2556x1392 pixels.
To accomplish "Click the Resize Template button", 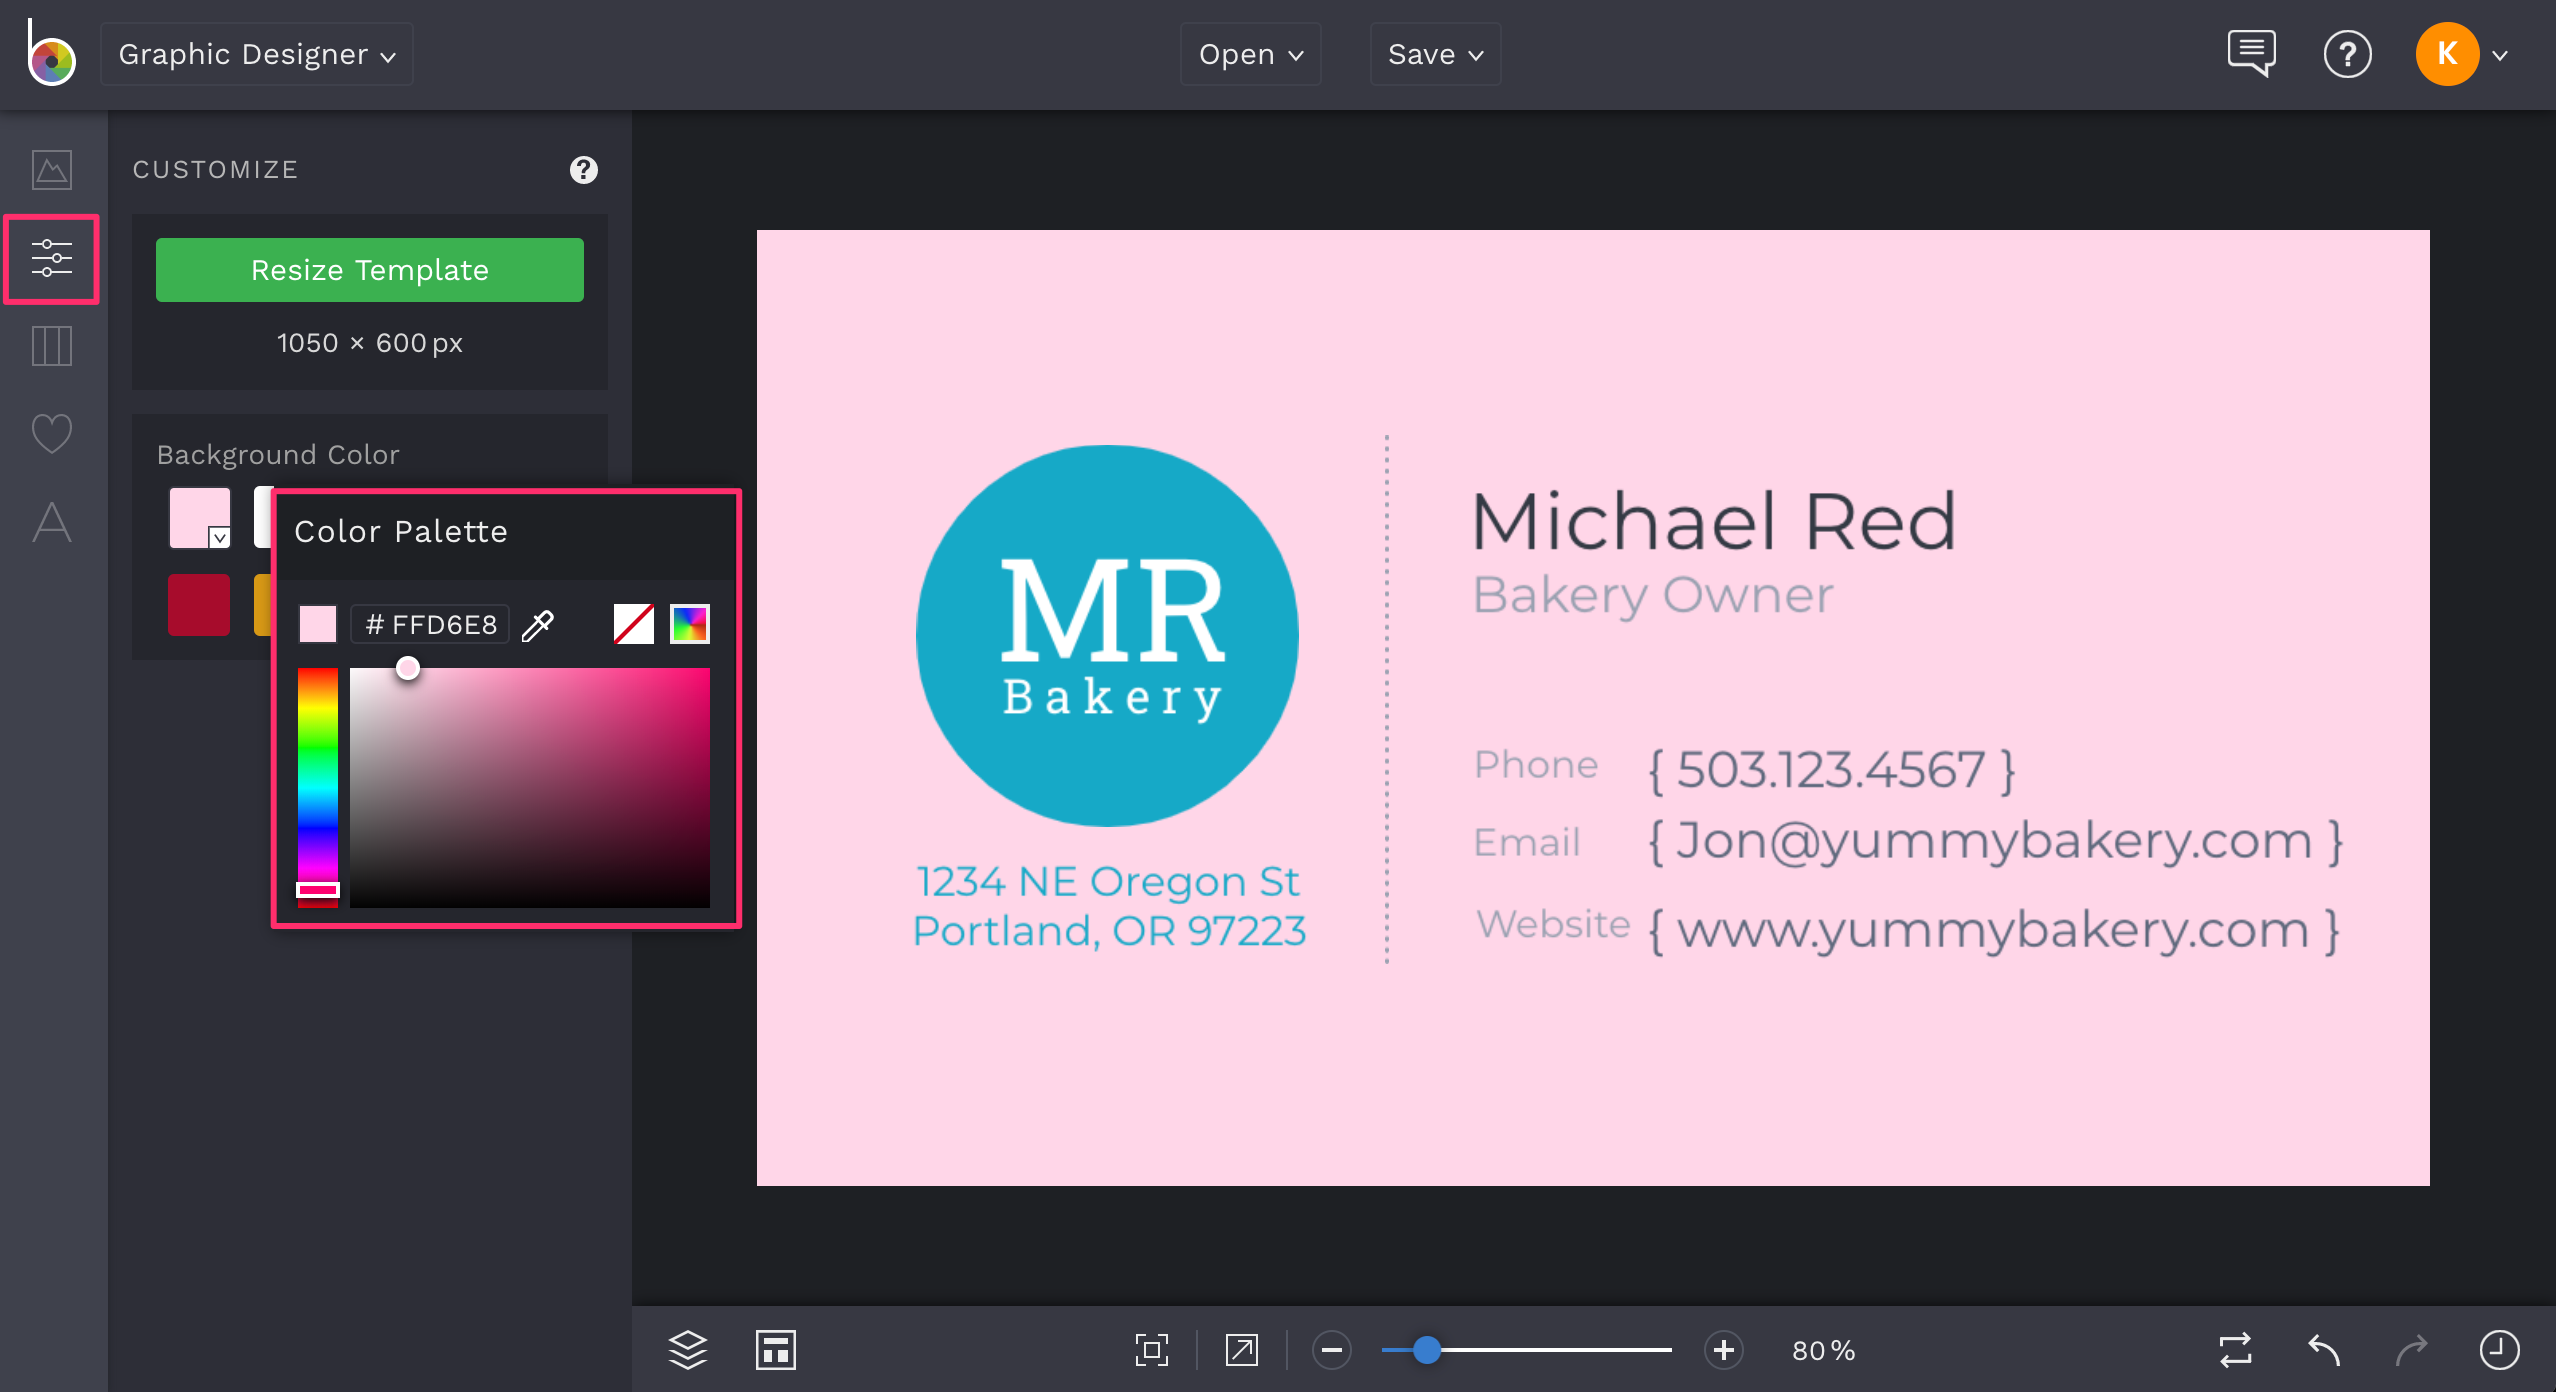I will tap(370, 269).
